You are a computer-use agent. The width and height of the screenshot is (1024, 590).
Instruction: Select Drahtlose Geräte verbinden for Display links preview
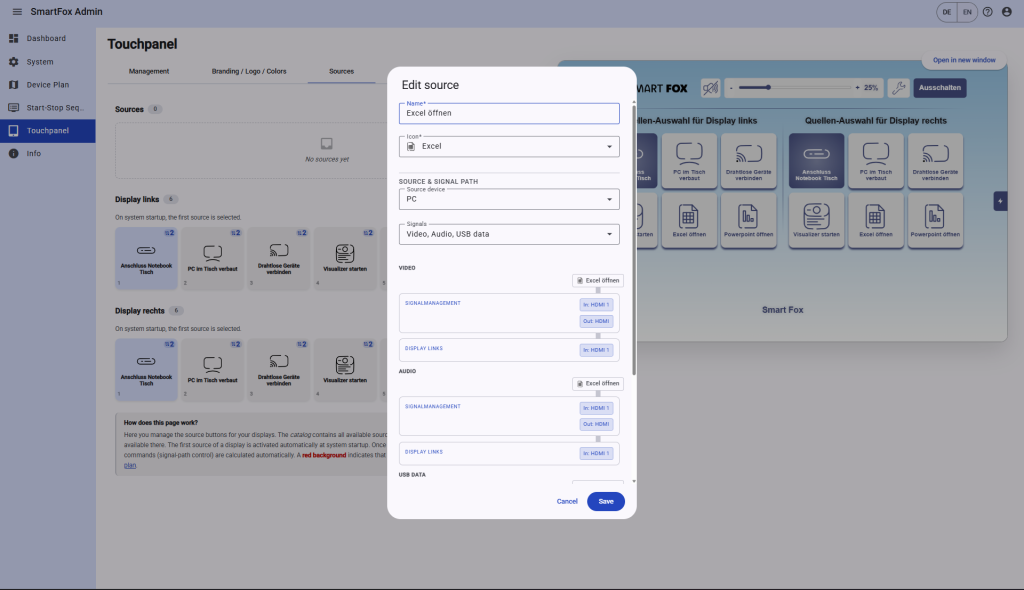(748, 161)
